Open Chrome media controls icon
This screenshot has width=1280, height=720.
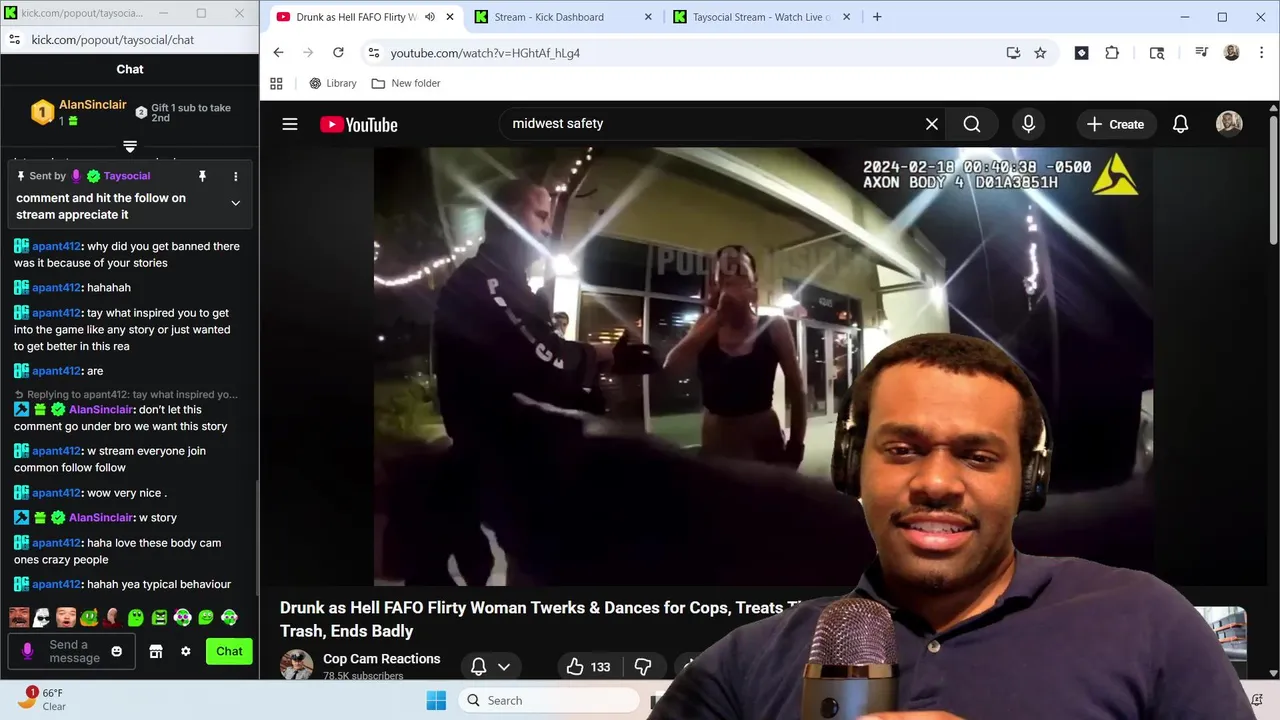pos(1201,53)
